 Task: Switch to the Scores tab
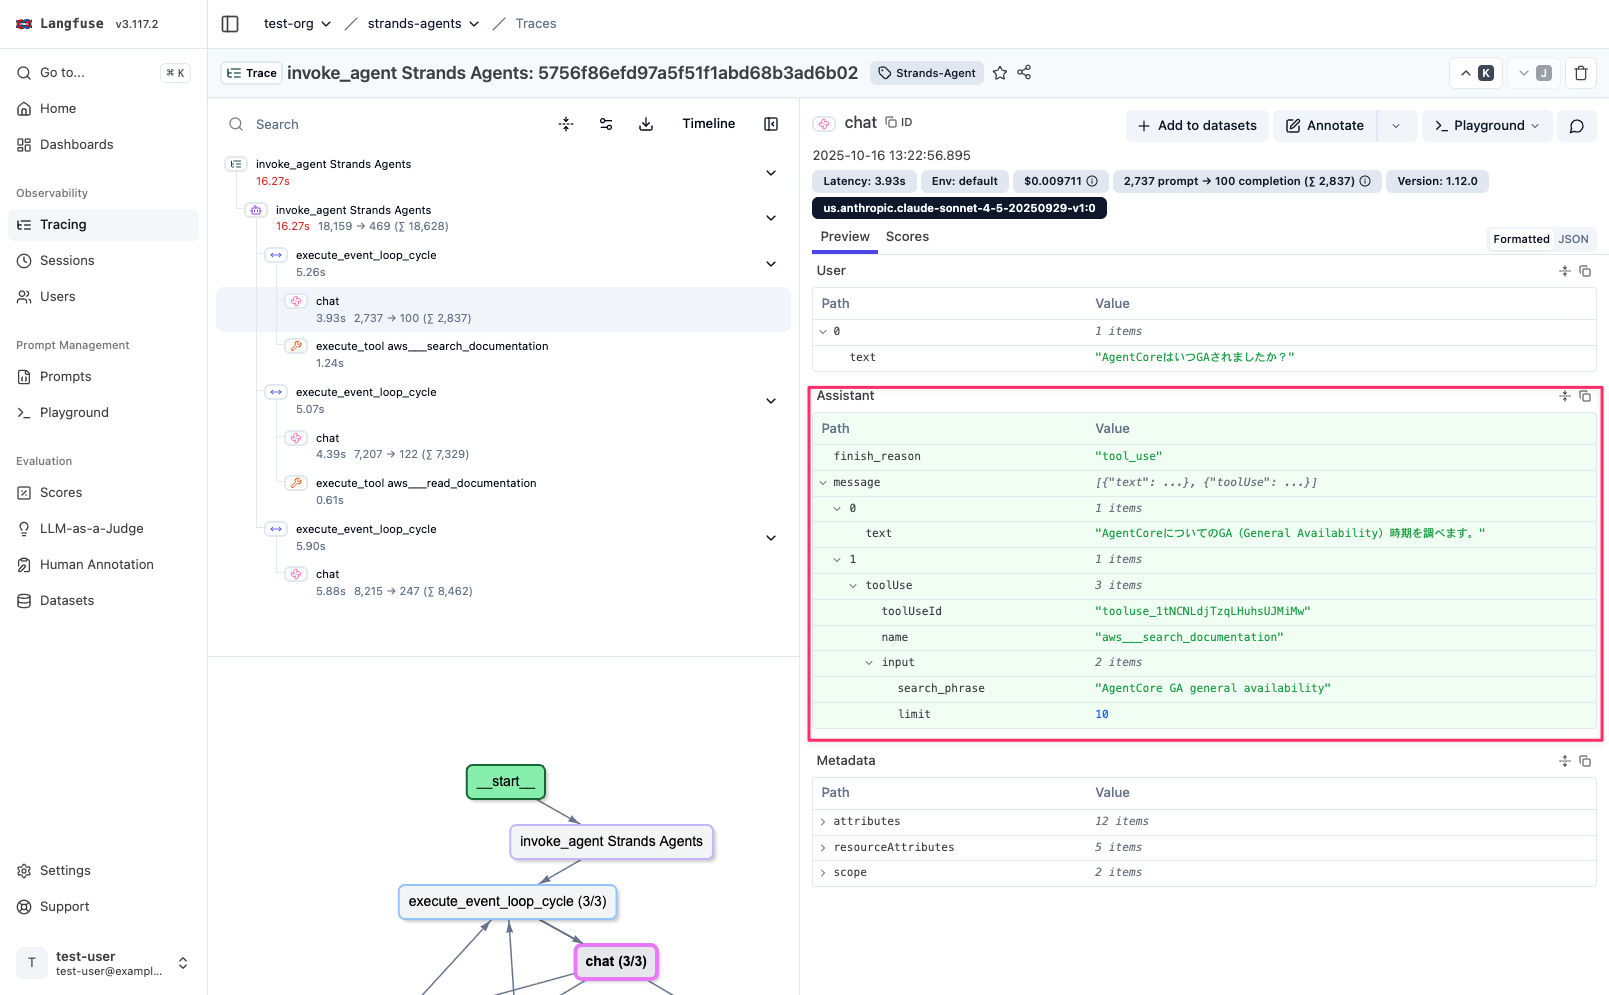pos(907,237)
